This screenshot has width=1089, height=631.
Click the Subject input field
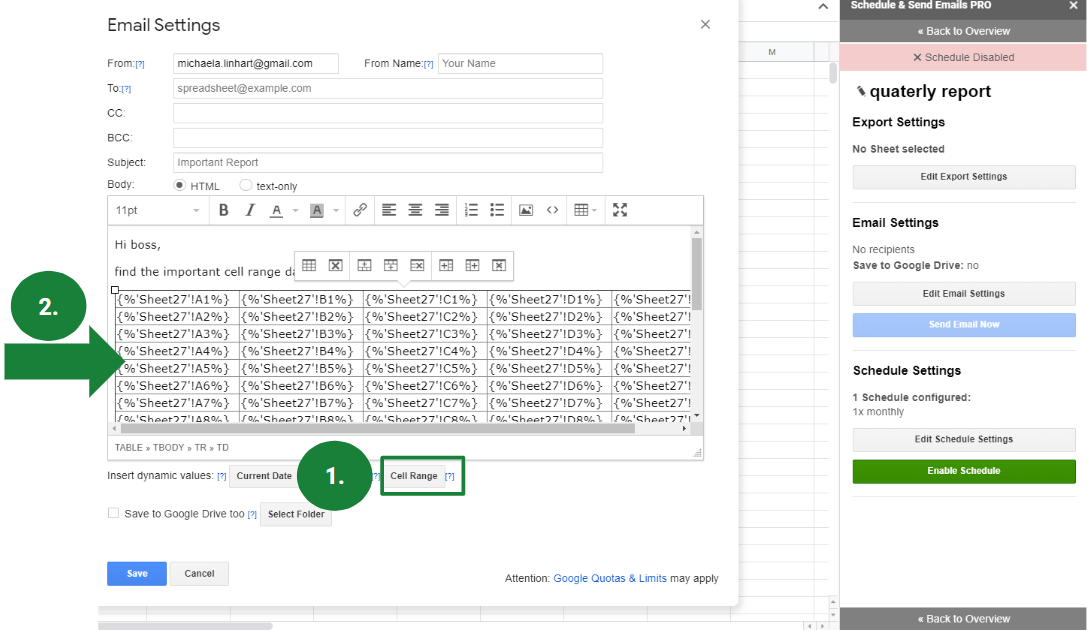coord(387,162)
